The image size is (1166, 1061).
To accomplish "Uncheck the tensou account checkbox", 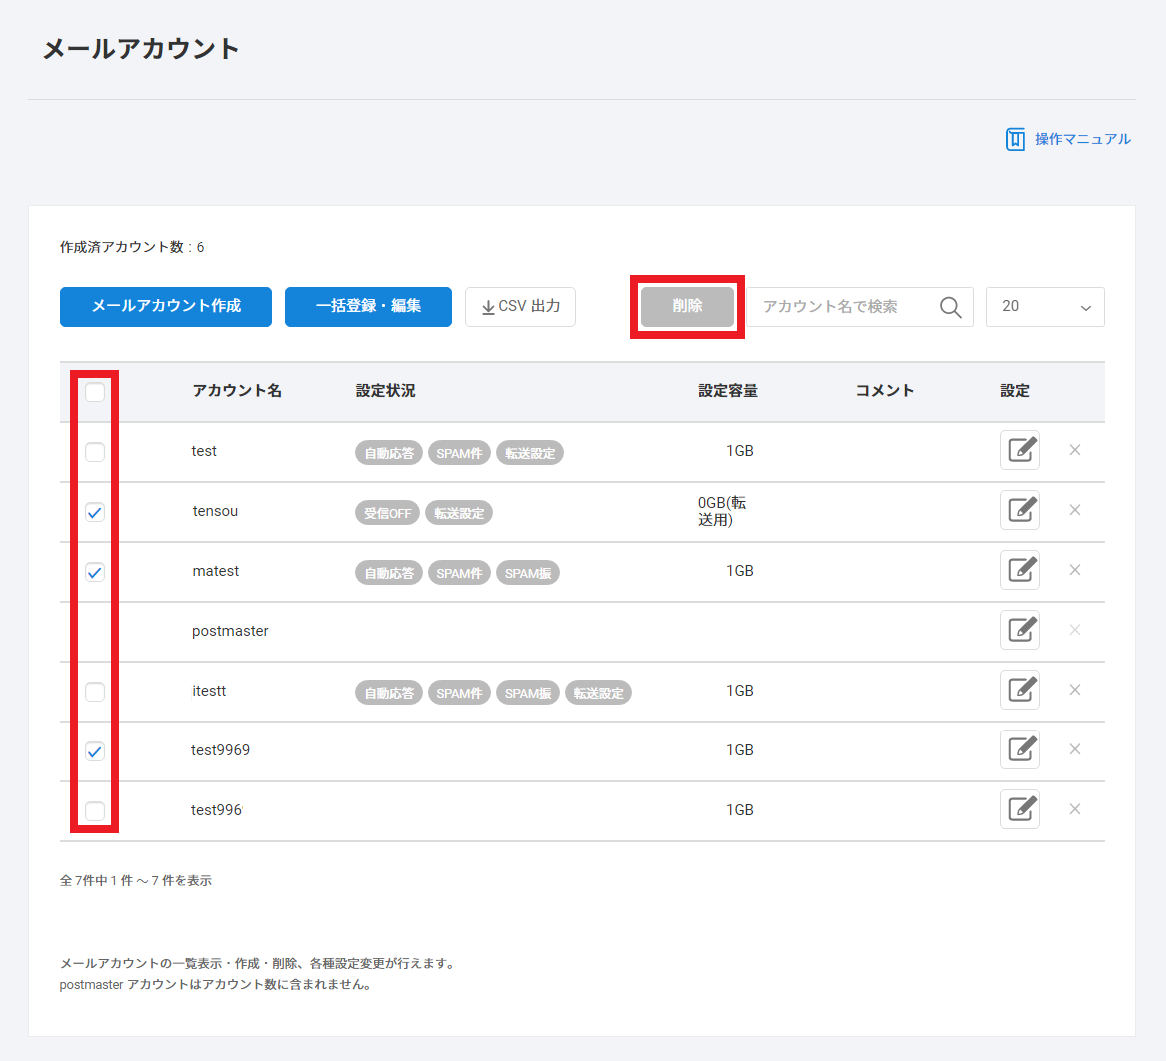I will click(x=95, y=512).
